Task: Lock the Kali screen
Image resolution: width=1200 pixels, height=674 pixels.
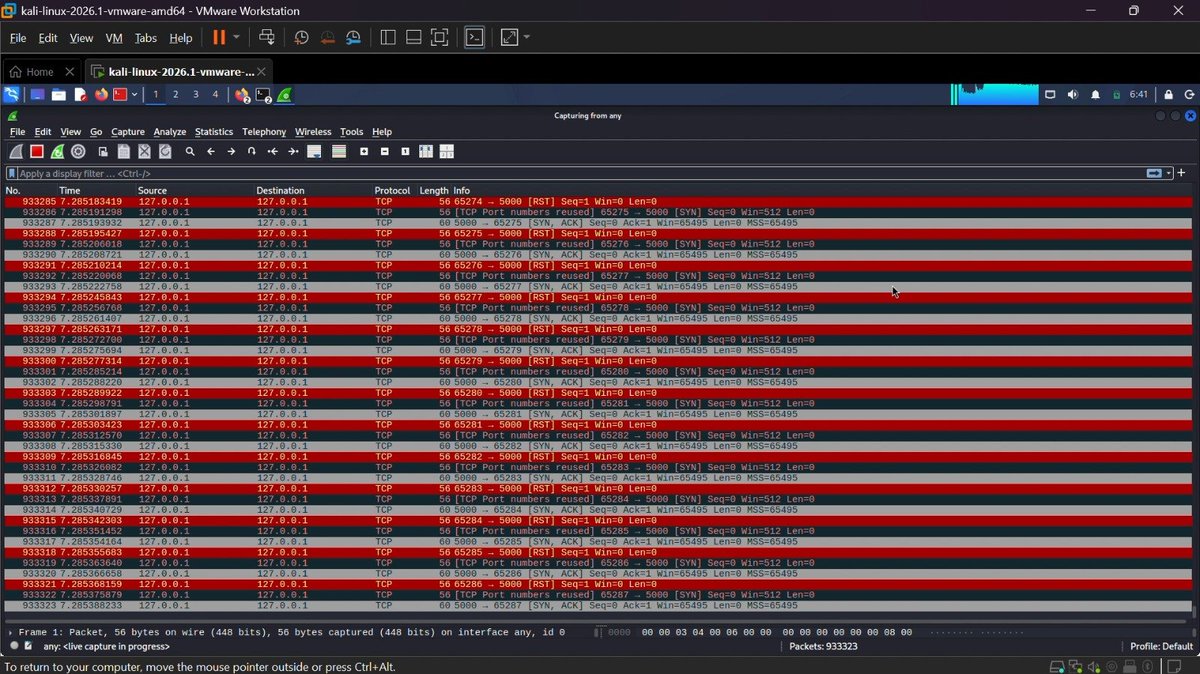Action: pos(1168,95)
